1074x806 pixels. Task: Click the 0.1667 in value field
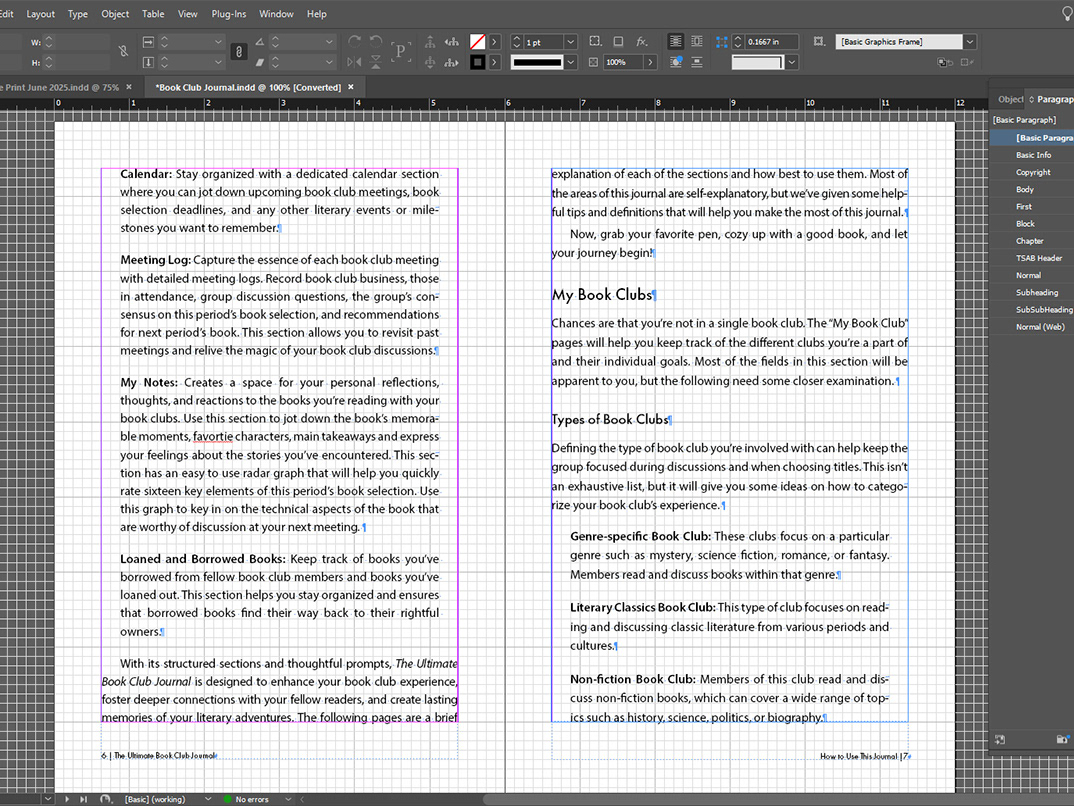tap(772, 42)
